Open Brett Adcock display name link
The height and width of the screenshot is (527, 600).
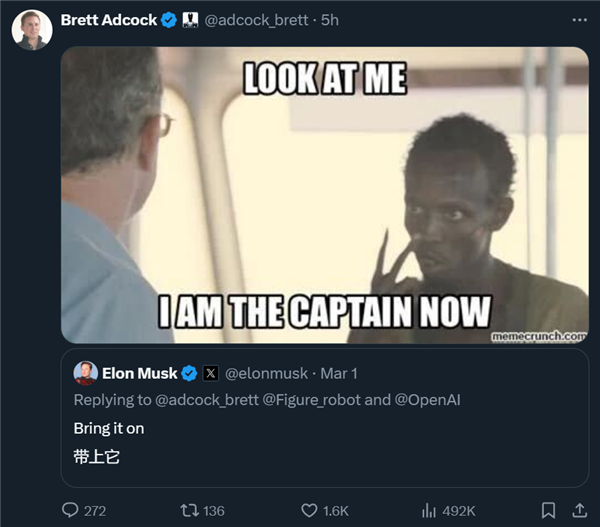click(109, 20)
